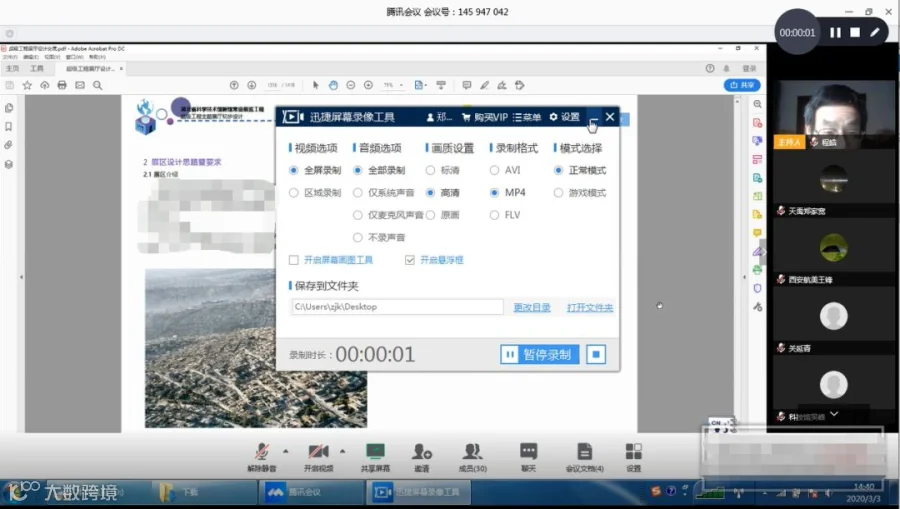Choose 仅系统声音 audio option
Screen dimensions: 900x509
(x=383, y=193)
